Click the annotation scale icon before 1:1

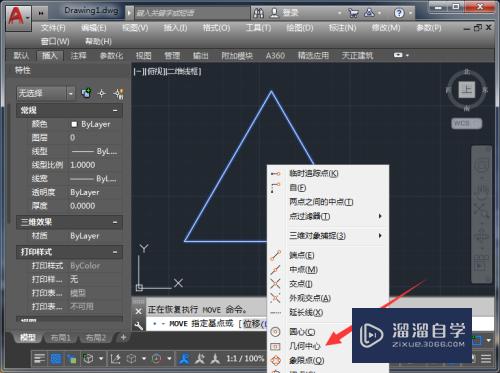point(215,359)
